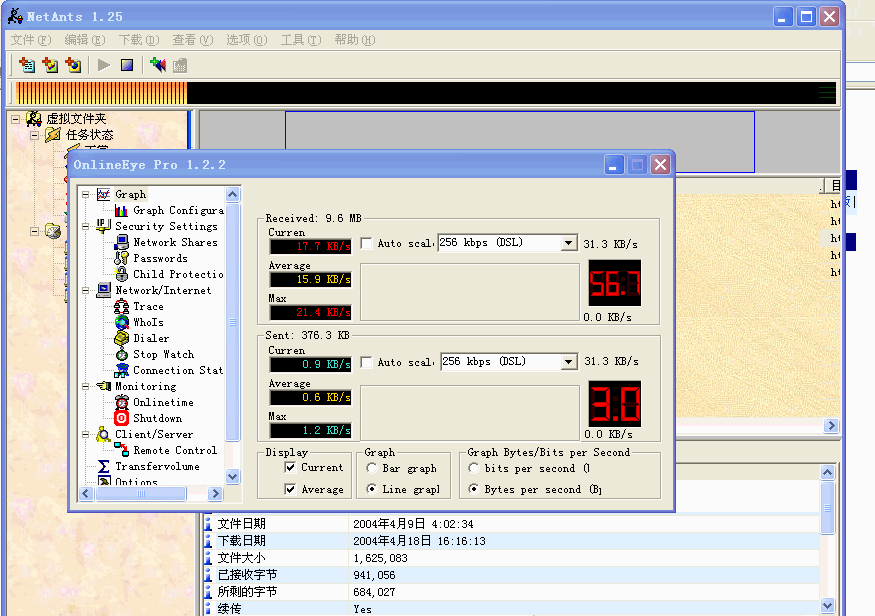The width and height of the screenshot is (875, 616).
Task: Open the 下载(D) menu
Action: pos(139,40)
